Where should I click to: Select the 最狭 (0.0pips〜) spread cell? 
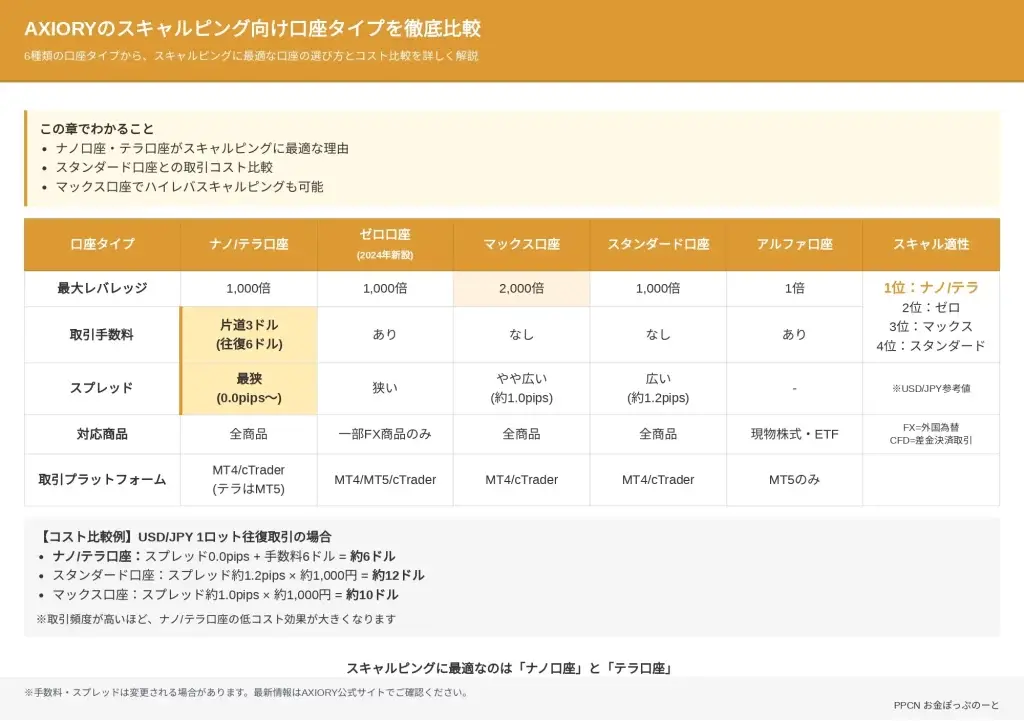pyautogui.click(x=249, y=388)
